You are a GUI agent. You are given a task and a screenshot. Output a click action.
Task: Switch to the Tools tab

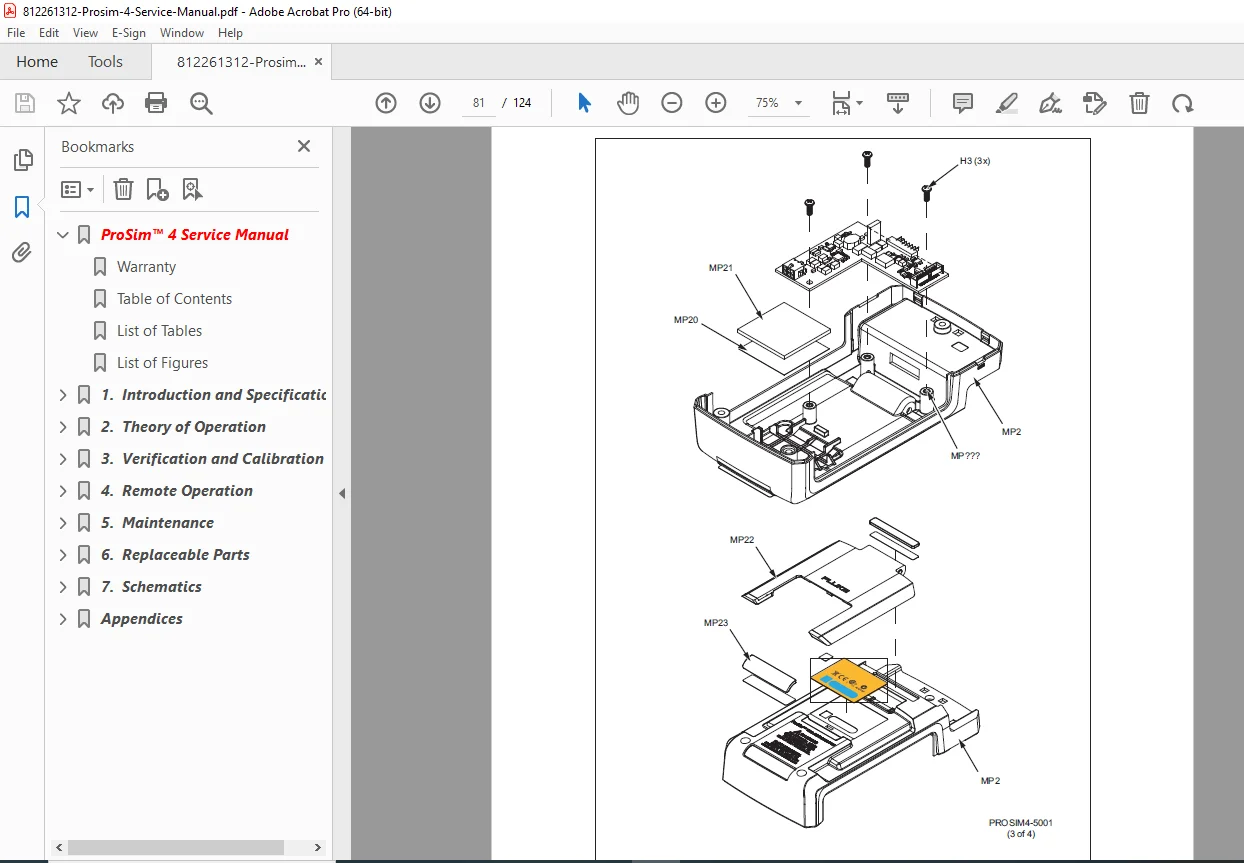click(x=105, y=62)
